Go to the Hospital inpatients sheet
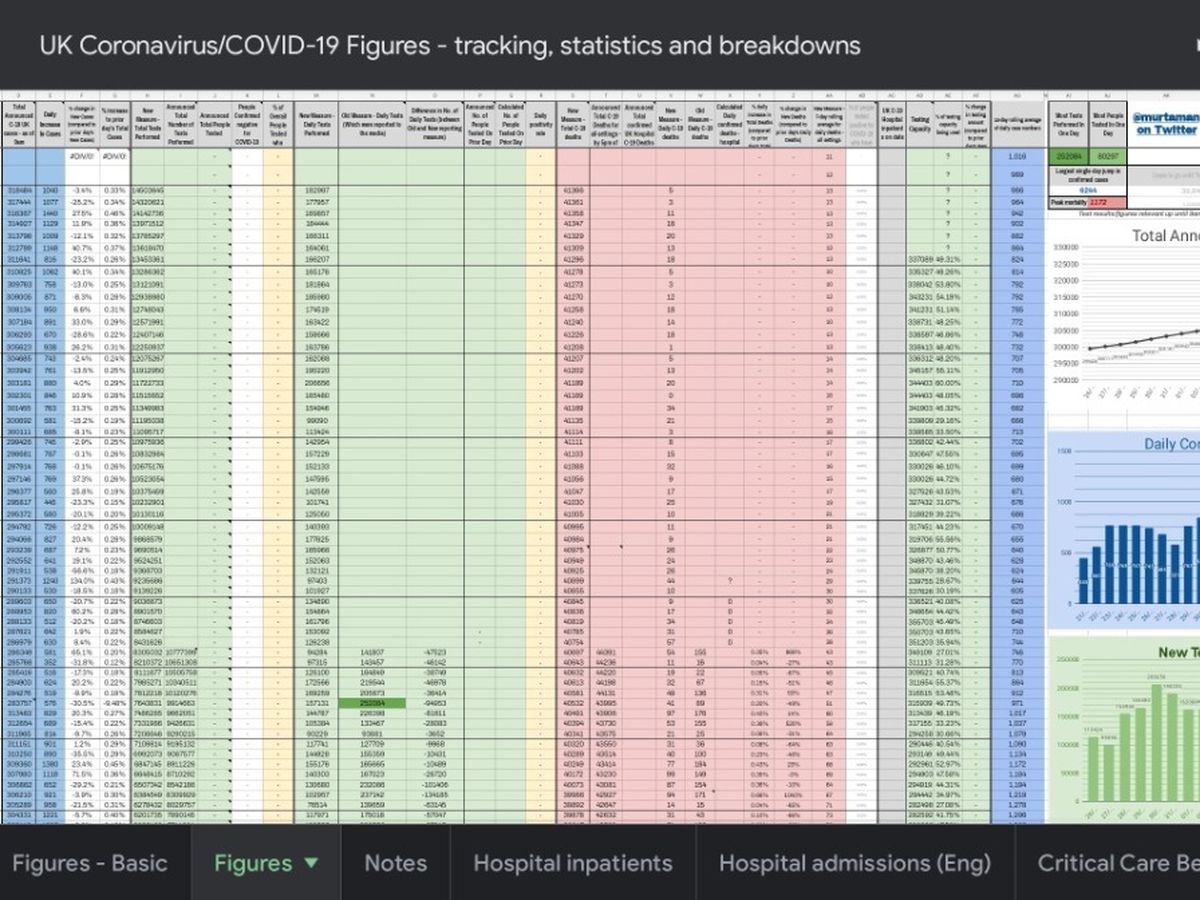The height and width of the screenshot is (900, 1200). point(573,863)
